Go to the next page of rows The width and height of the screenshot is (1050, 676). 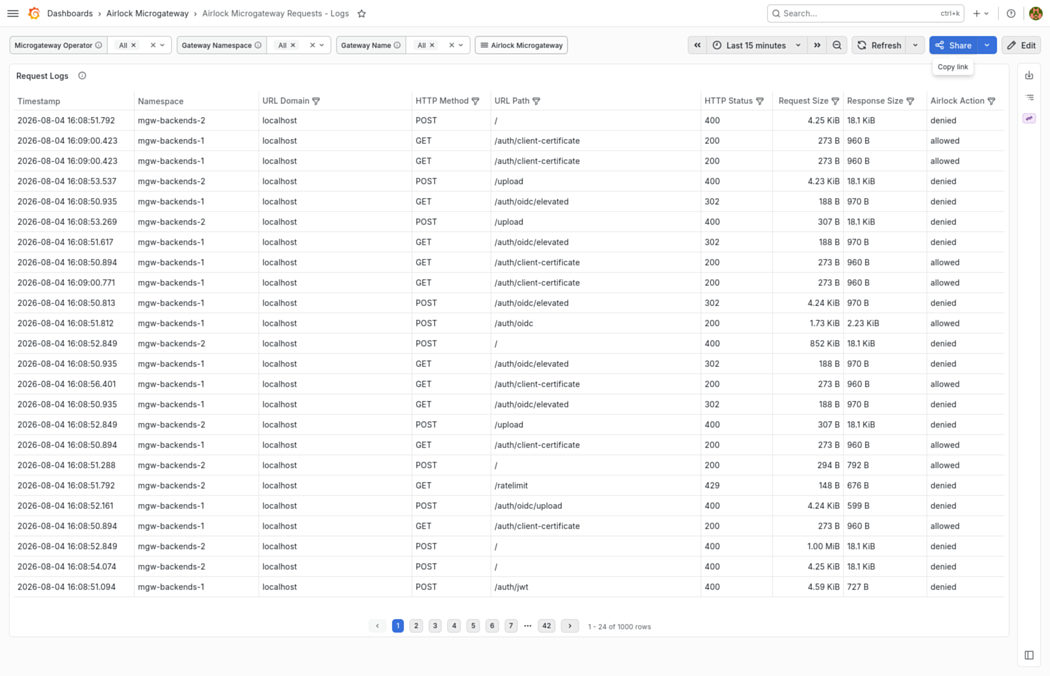coord(570,626)
